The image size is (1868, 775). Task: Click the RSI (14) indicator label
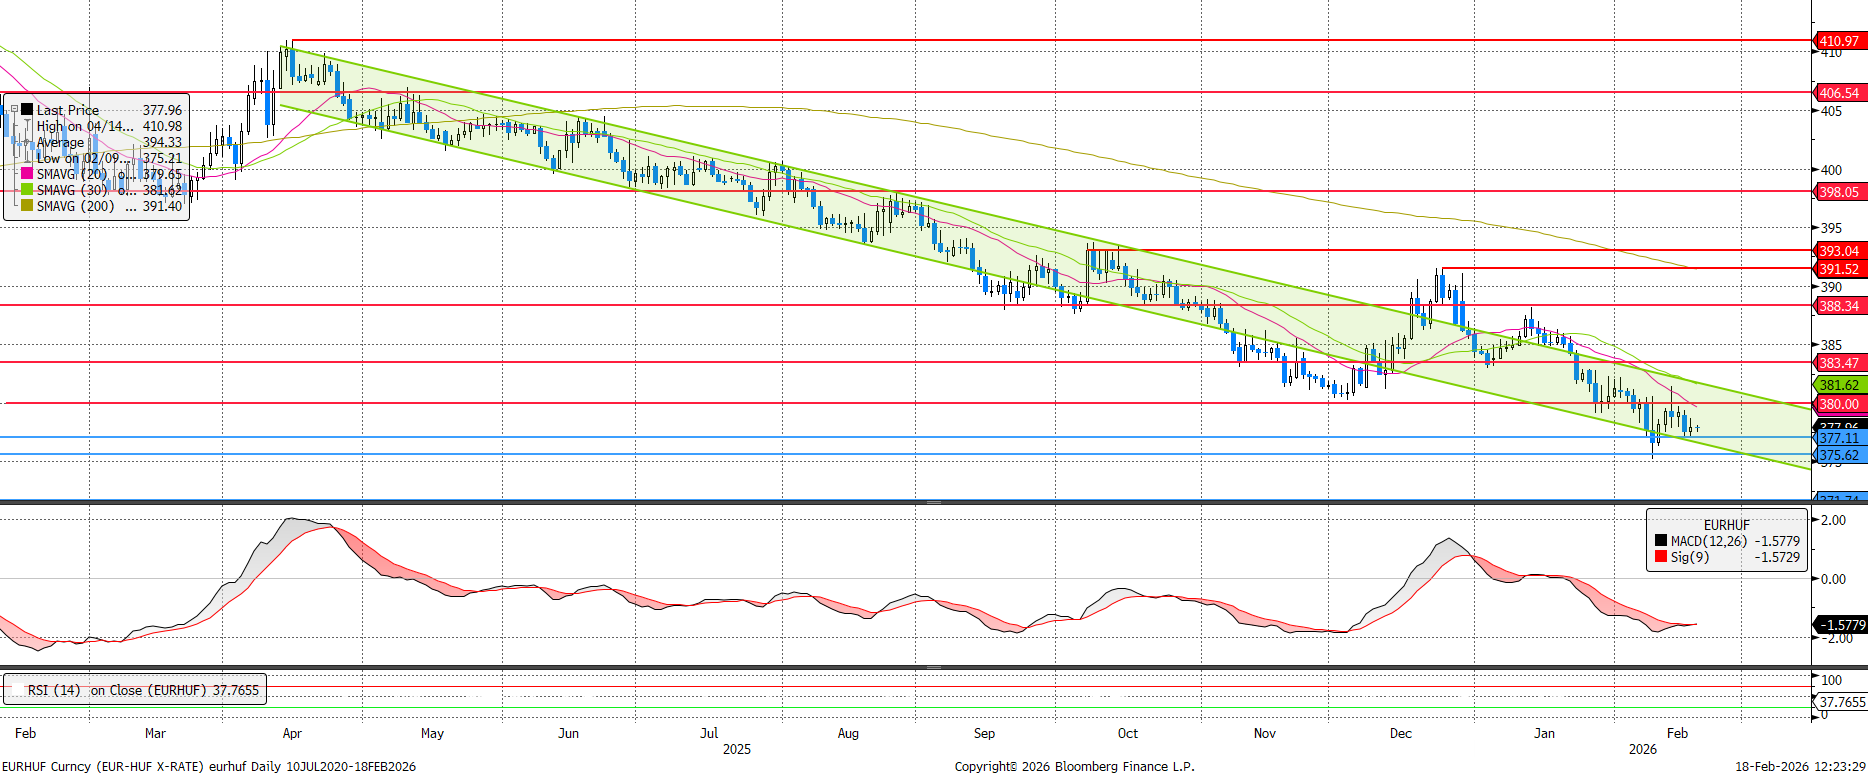coord(54,690)
